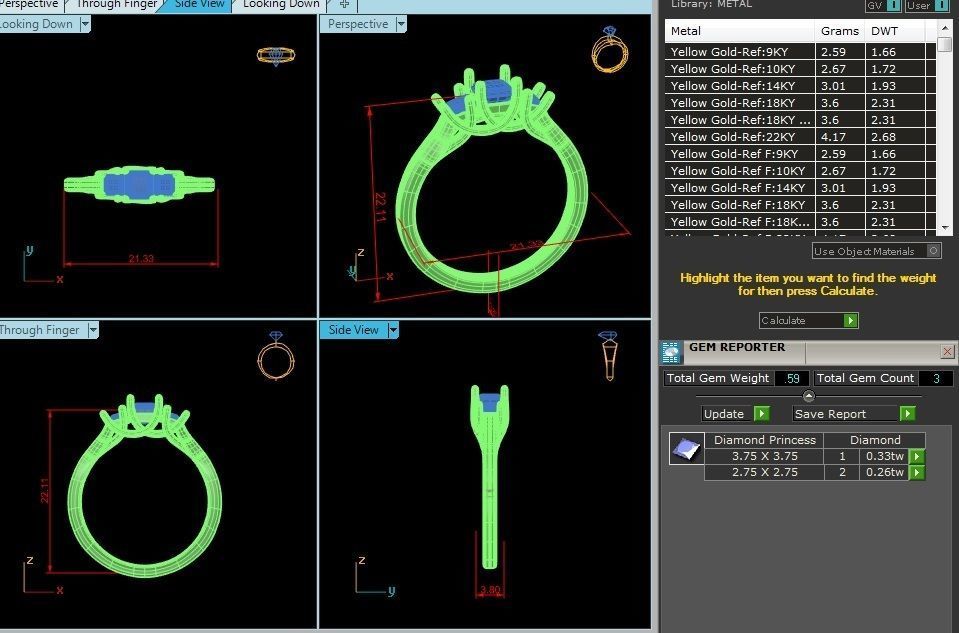Image resolution: width=959 pixels, height=633 pixels.
Task: Click the 3.75 X 3.75 gem size cell
Action: (x=765, y=456)
